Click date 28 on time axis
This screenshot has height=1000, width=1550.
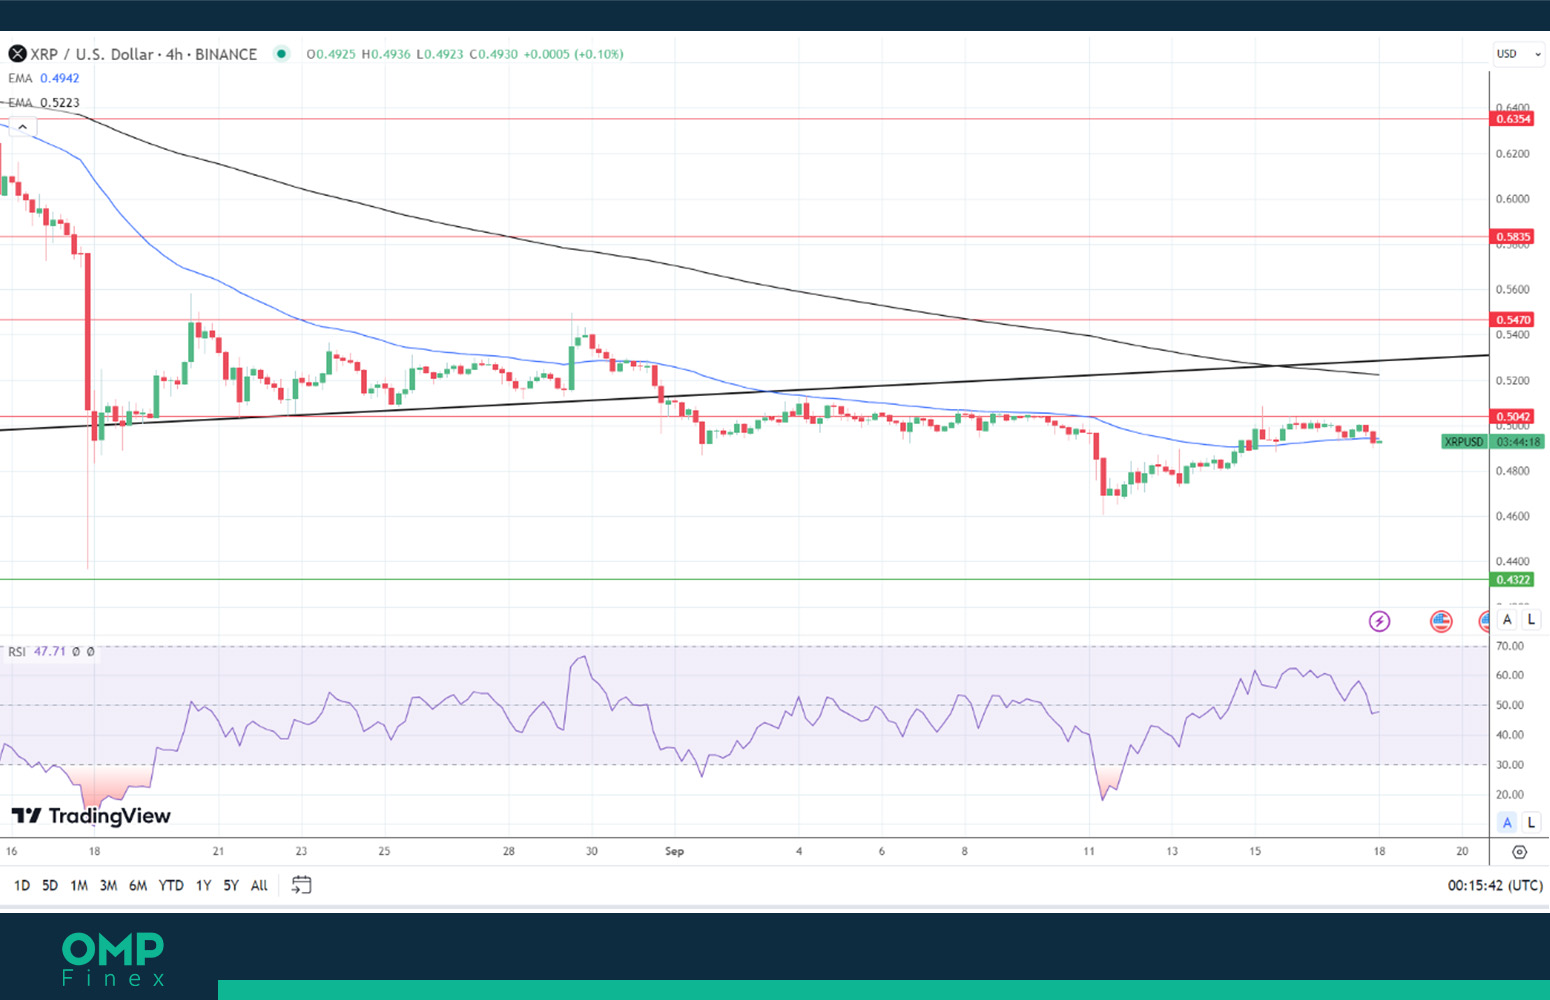coord(509,851)
